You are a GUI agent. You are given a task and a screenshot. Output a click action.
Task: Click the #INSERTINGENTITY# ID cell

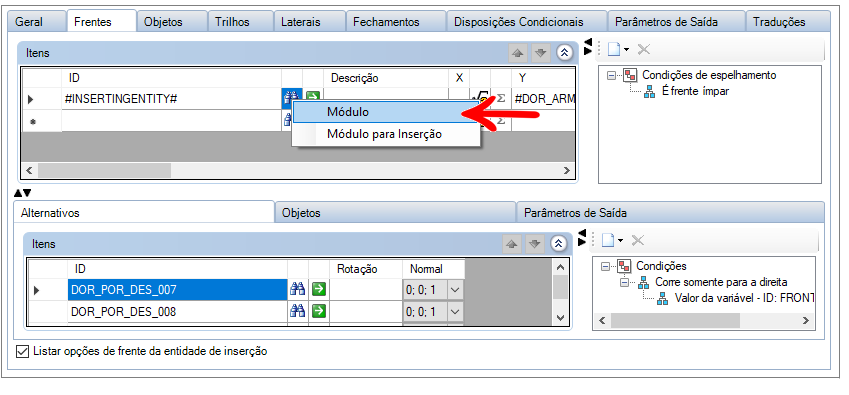pyautogui.click(x=172, y=99)
